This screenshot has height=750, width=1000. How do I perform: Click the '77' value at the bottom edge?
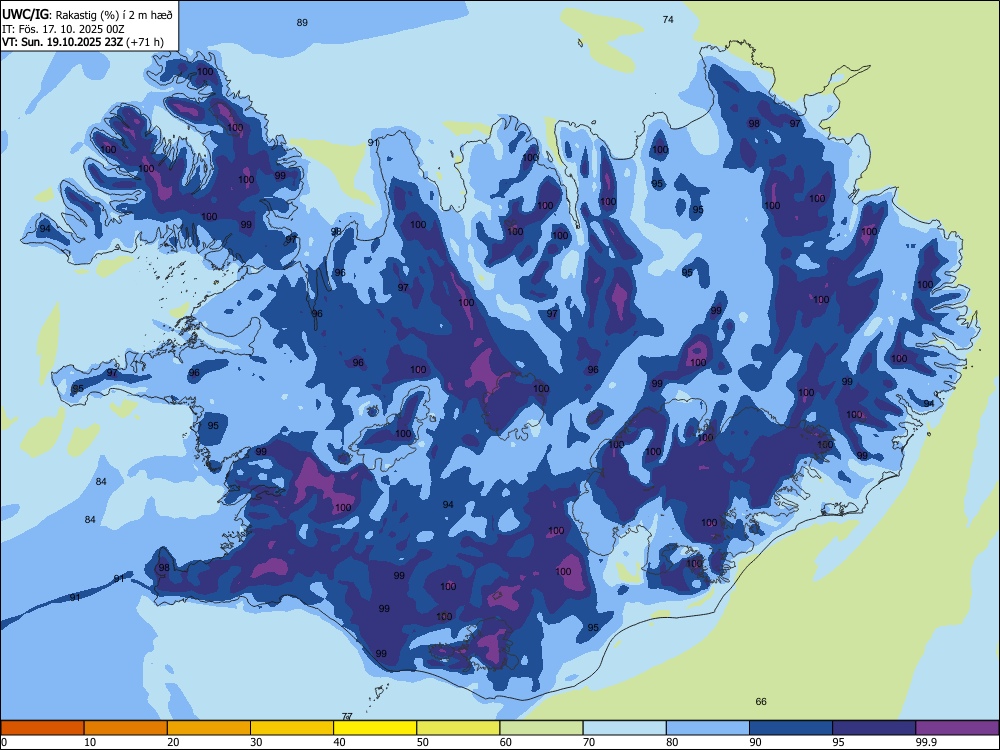(347, 717)
